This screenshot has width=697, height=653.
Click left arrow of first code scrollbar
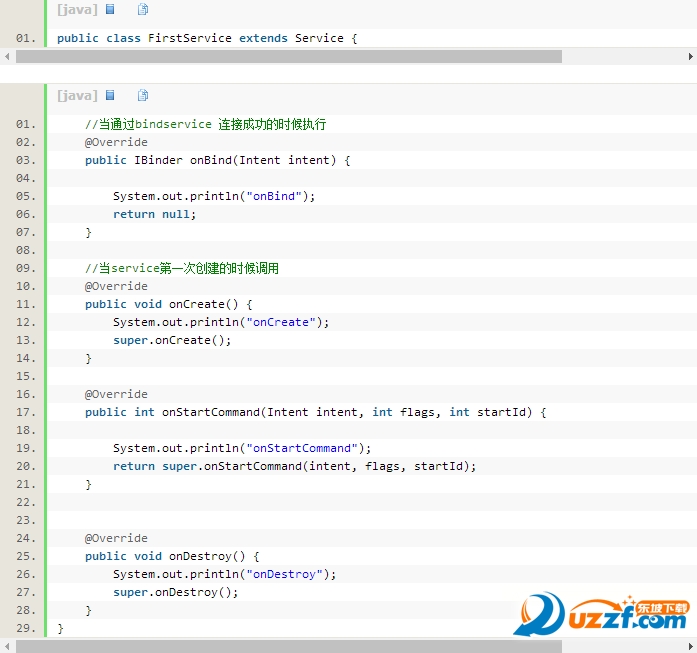(x=7, y=57)
